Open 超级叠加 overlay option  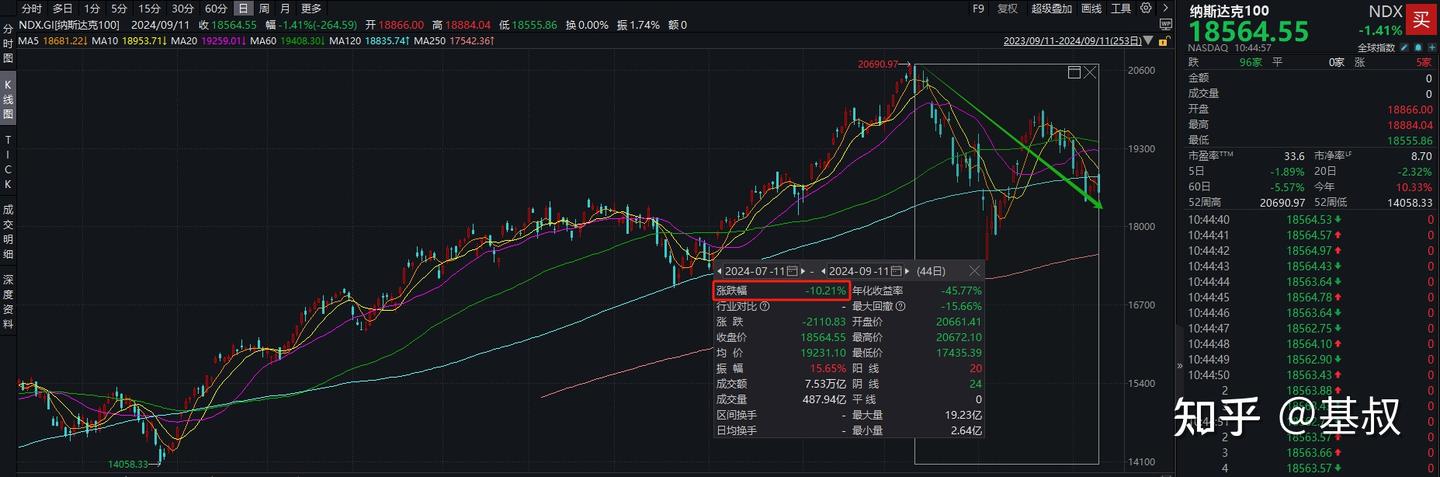pyautogui.click(x=1052, y=8)
